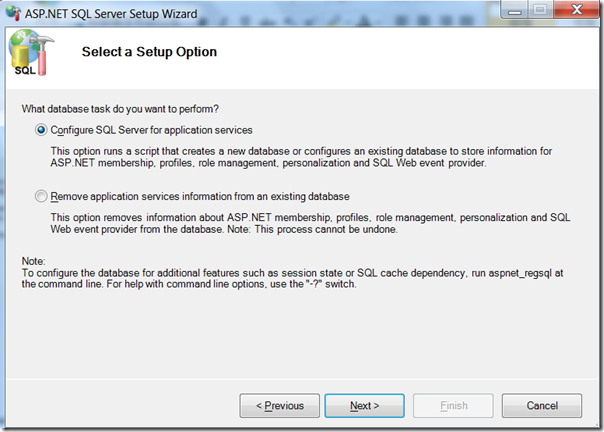604x432 pixels.
Task: Click the description under the Configure option
Action: pos(300,157)
